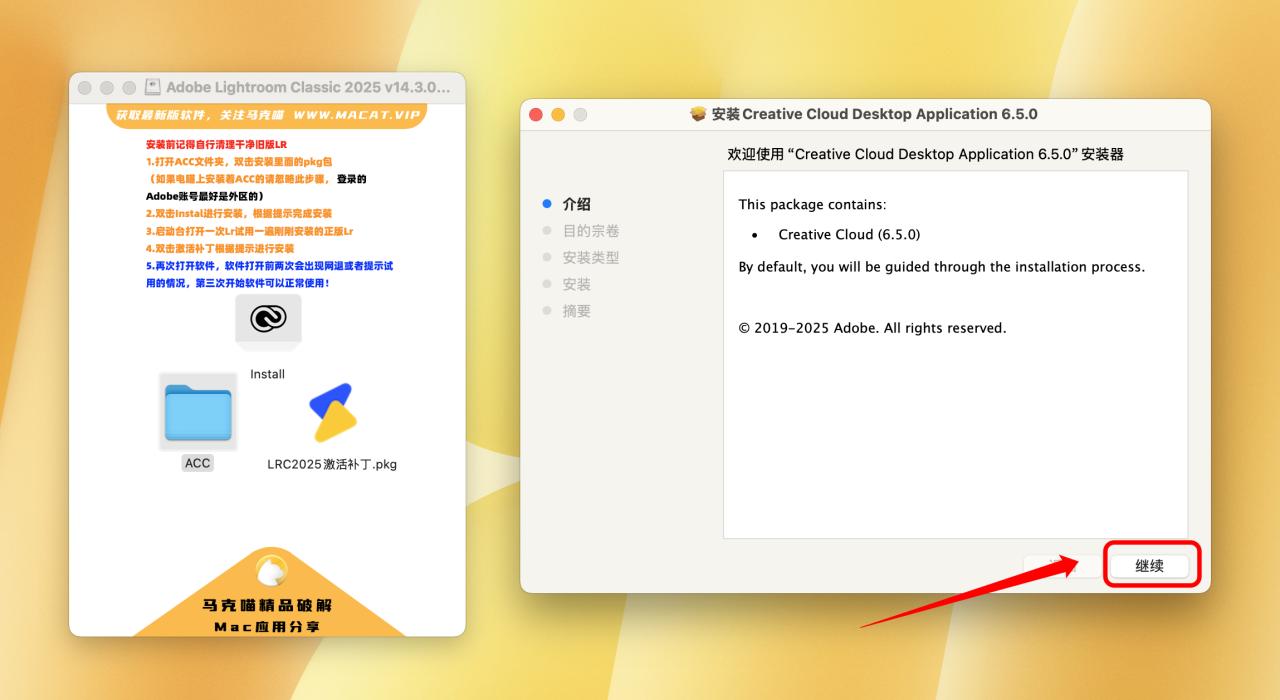The image size is (1280, 700).
Task: Click the disk icon in Lightroom window title
Action: pos(153,87)
